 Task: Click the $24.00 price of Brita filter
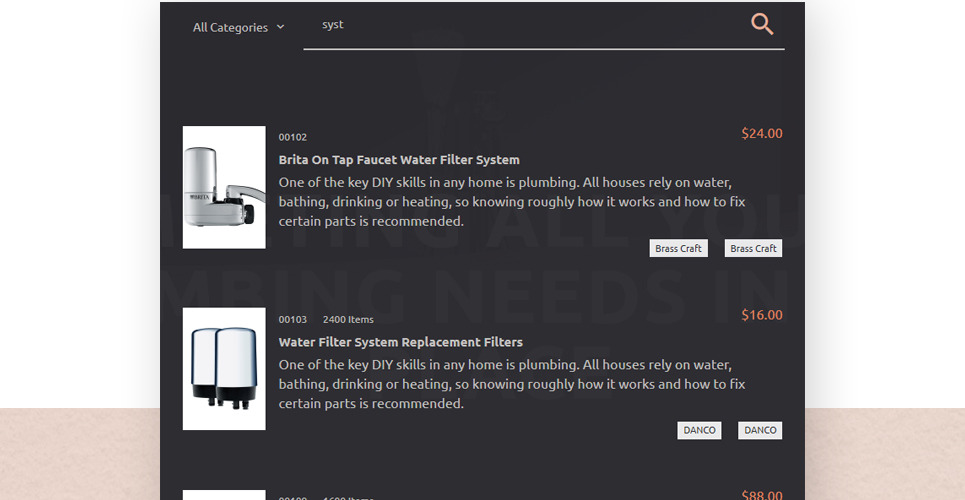coord(761,133)
